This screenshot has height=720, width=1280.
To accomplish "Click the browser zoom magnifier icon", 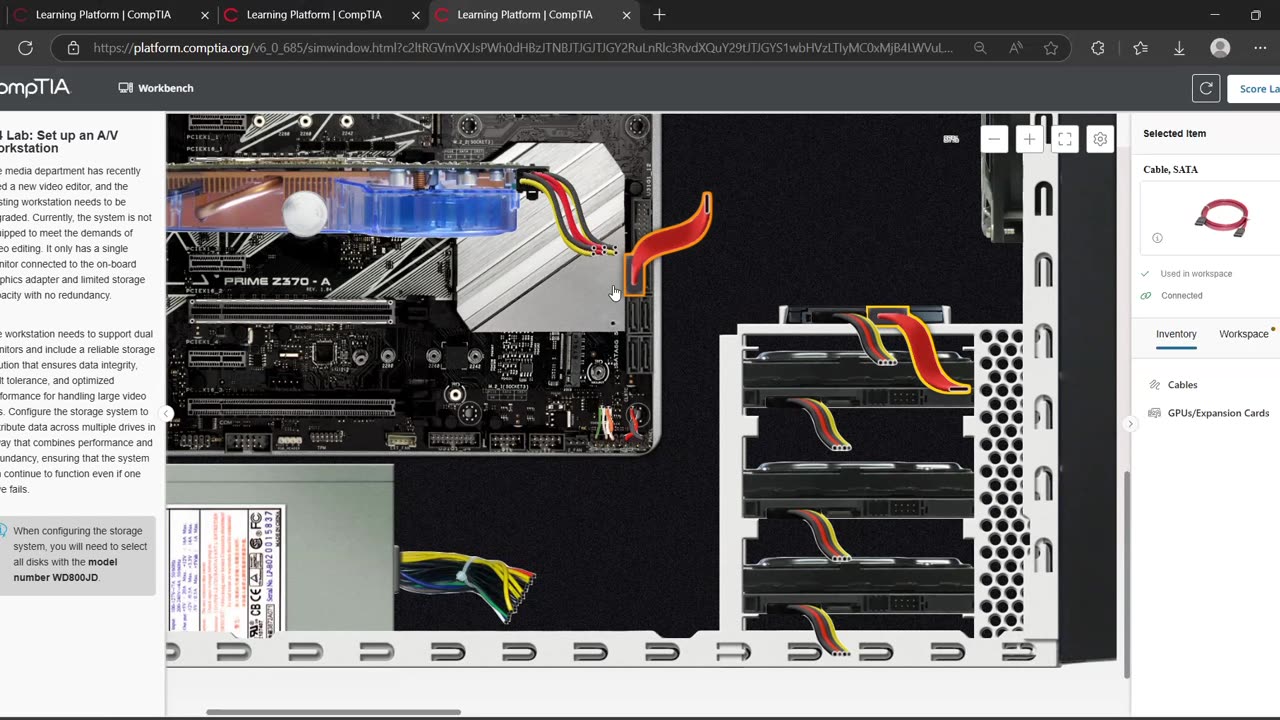I will click(x=980, y=48).
